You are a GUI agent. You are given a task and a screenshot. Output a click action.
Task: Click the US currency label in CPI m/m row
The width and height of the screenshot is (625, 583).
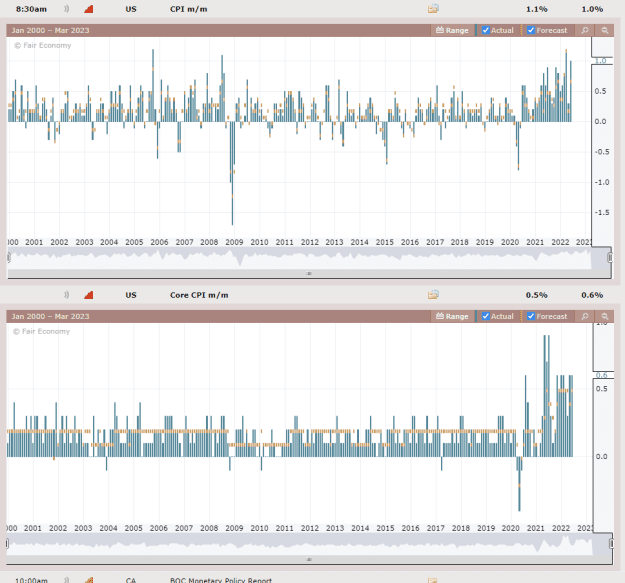coord(131,9)
